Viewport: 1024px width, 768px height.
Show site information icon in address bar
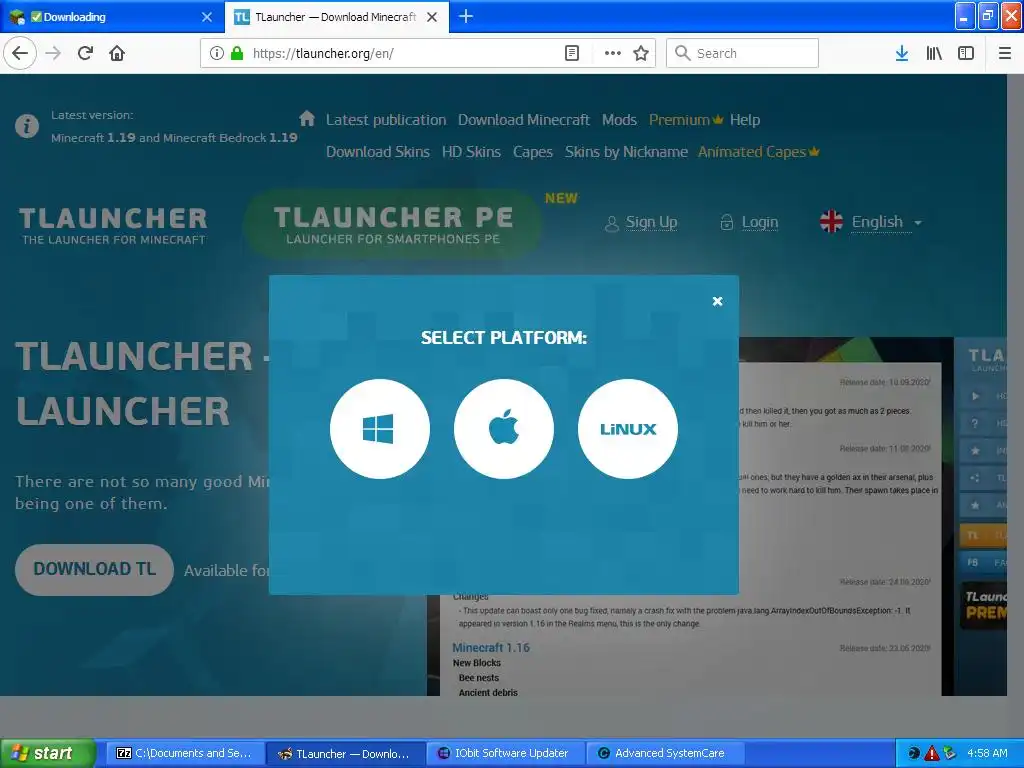[x=217, y=54]
